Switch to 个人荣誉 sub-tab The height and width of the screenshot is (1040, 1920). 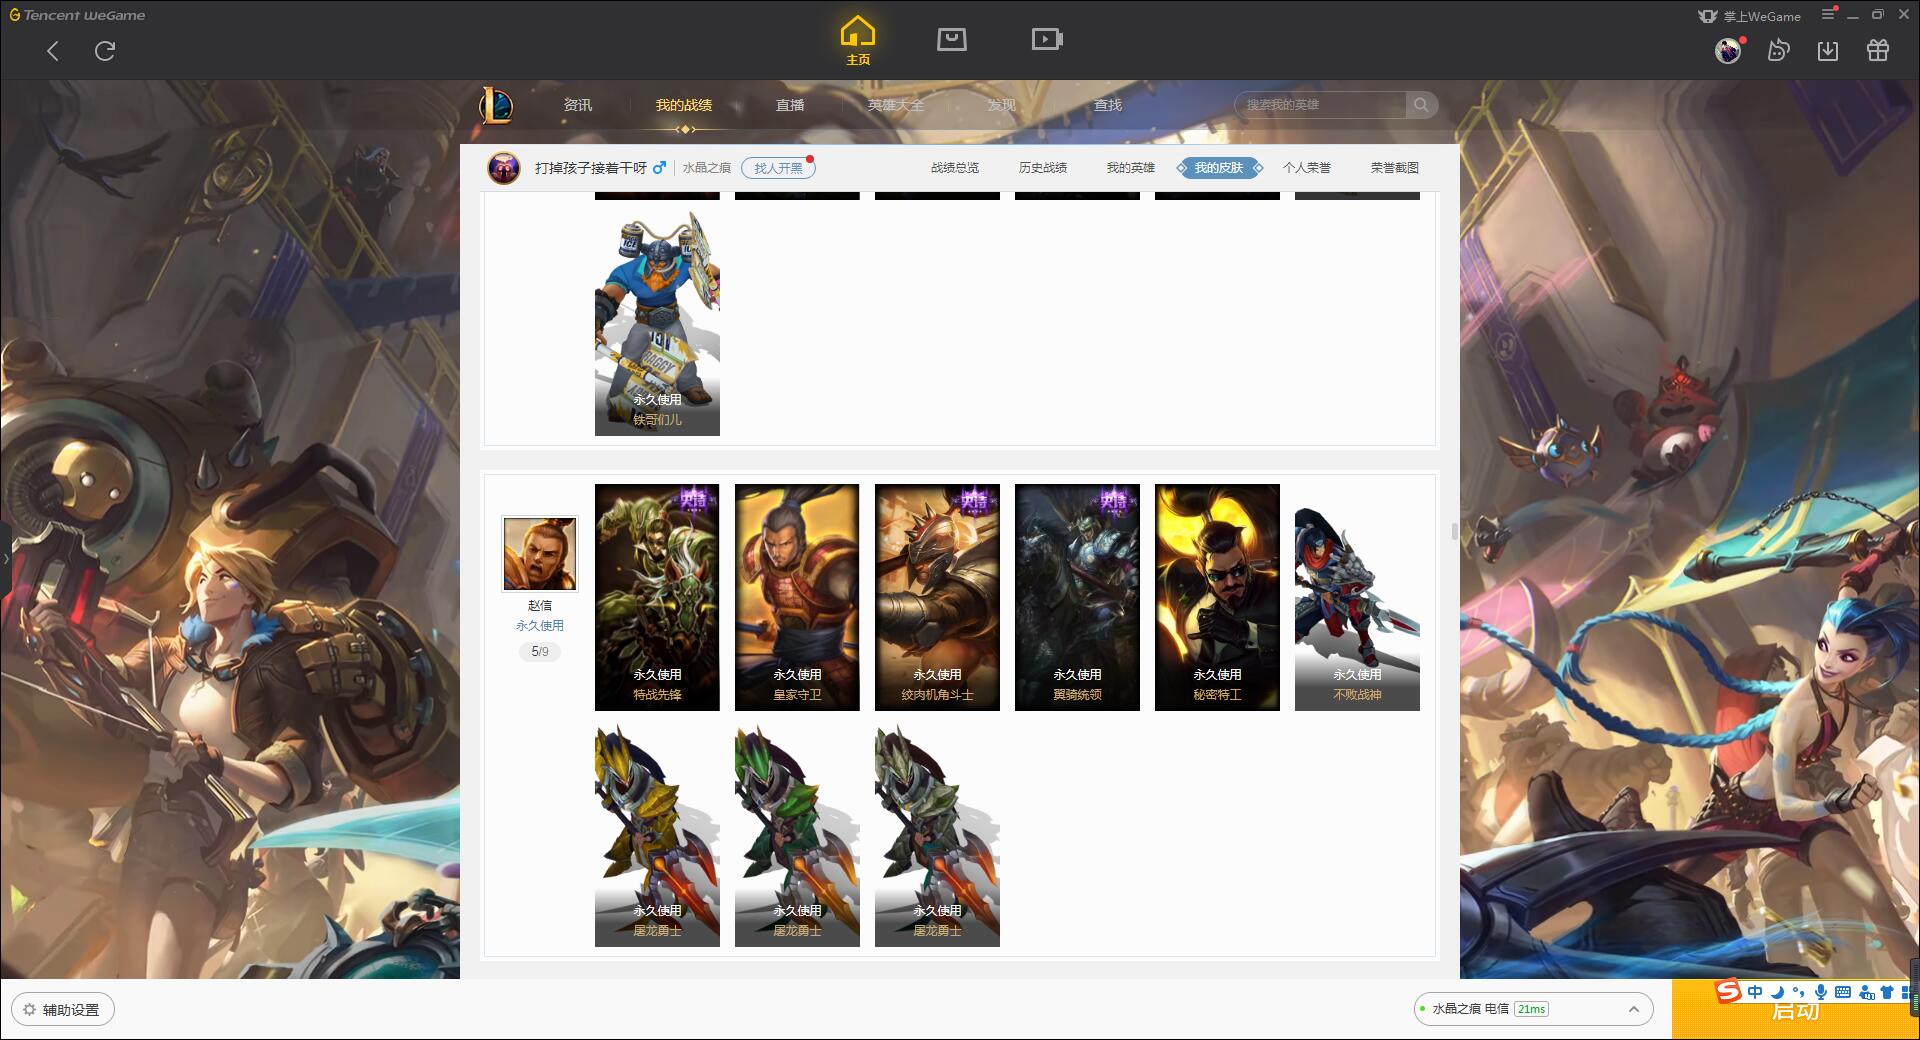tap(1307, 168)
